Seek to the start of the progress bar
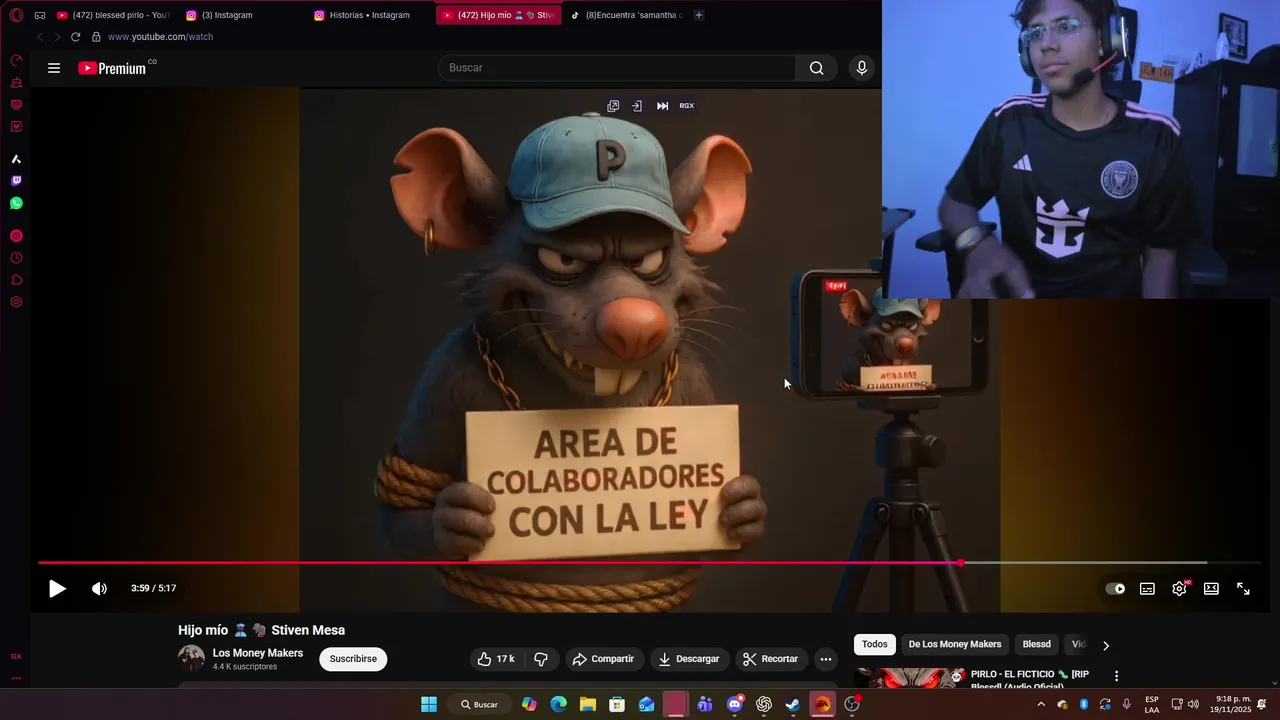Image resolution: width=1280 pixels, height=720 pixels. [40, 563]
